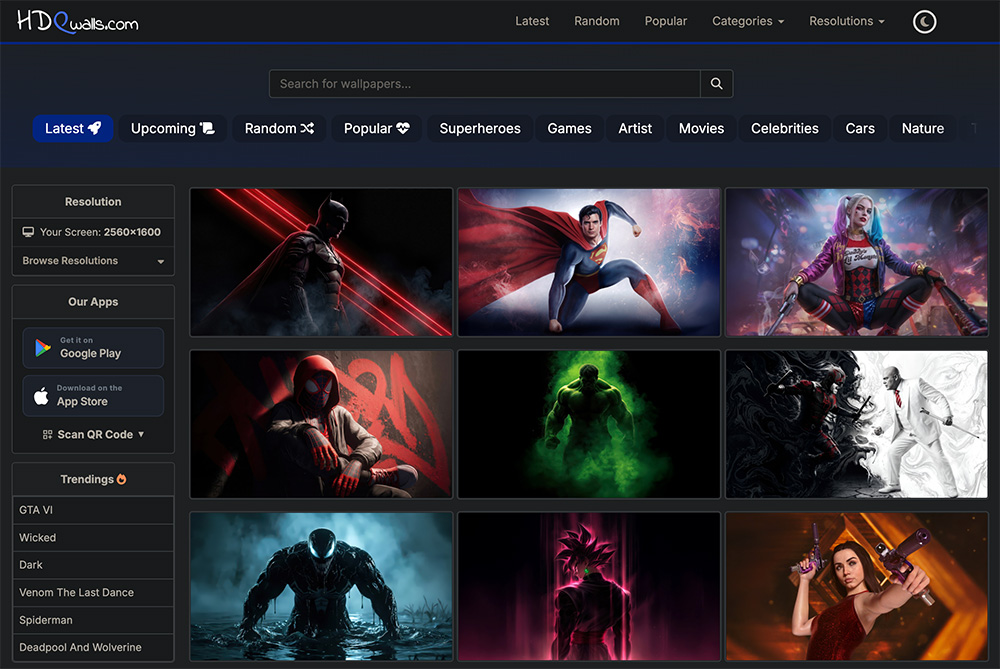Open the green Hulk wallpaper
Viewport: 1000px width, 669px height.
pyautogui.click(x=589, y=424)
